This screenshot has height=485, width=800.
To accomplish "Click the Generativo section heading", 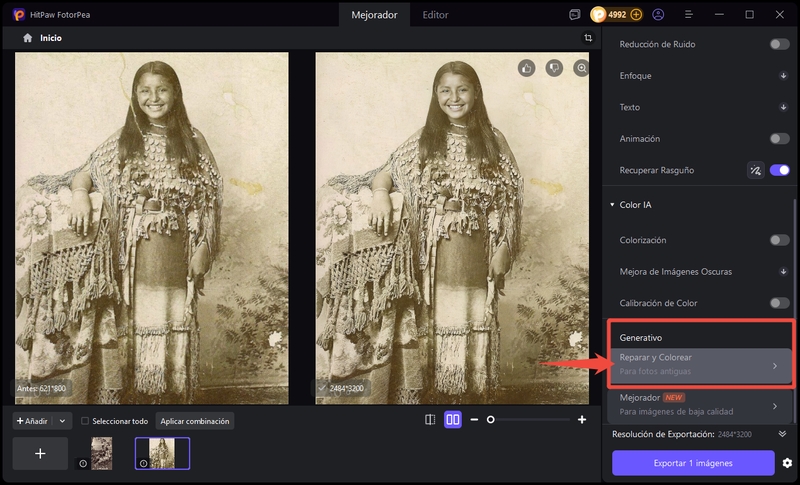I will pos(641,338).
